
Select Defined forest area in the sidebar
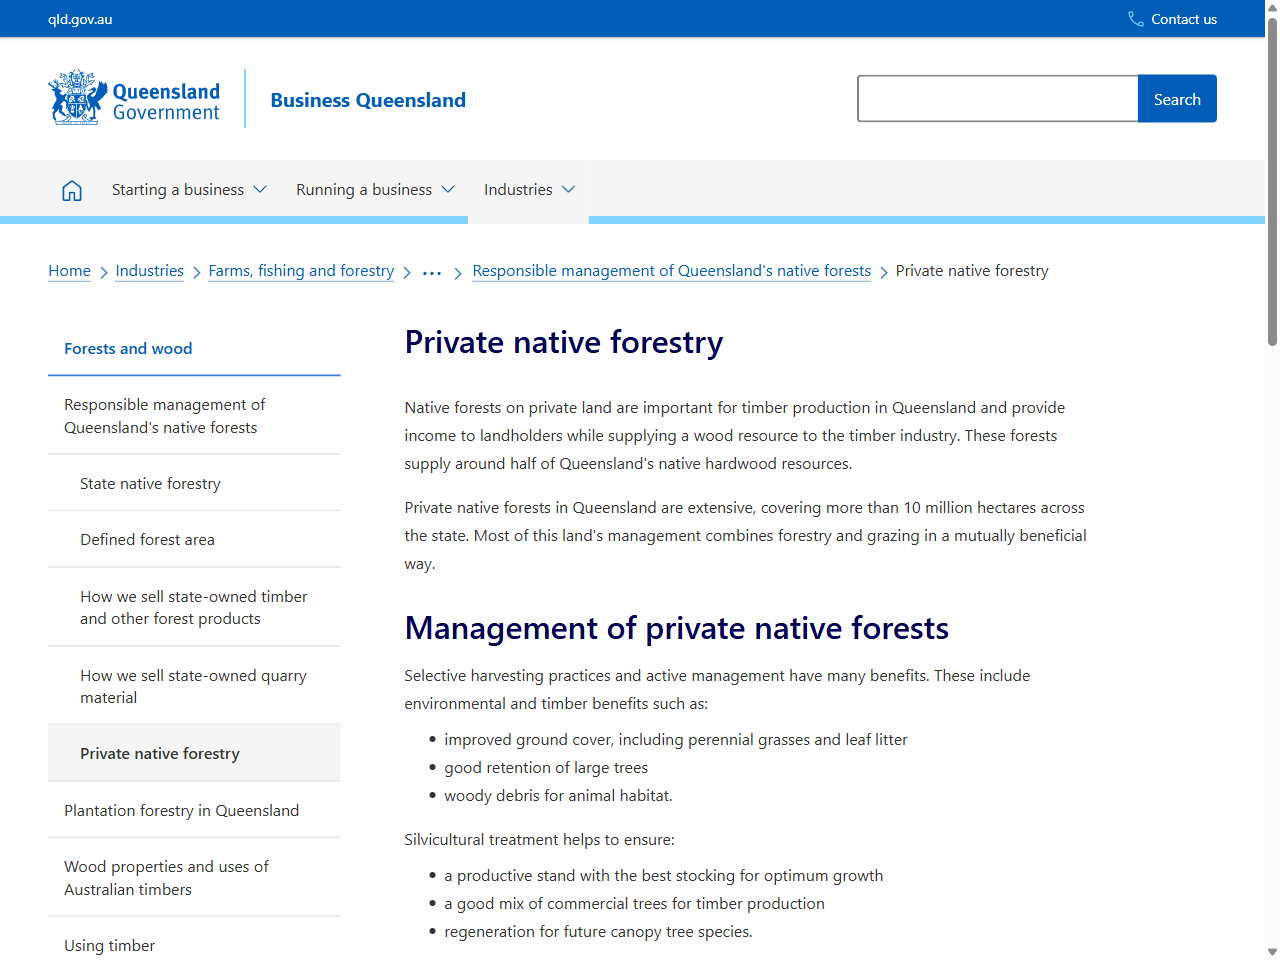[x=147, y=539]
